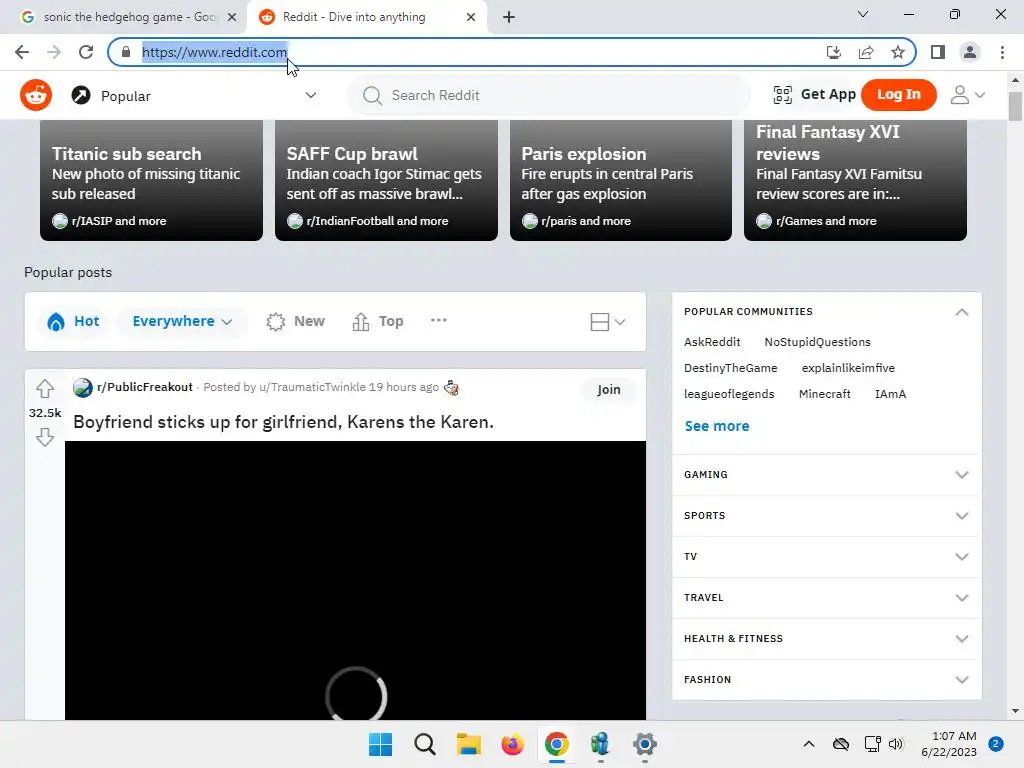Screen dimensions: 1024x768
Task: Click in the Search Reddit field
Action: 549,95
